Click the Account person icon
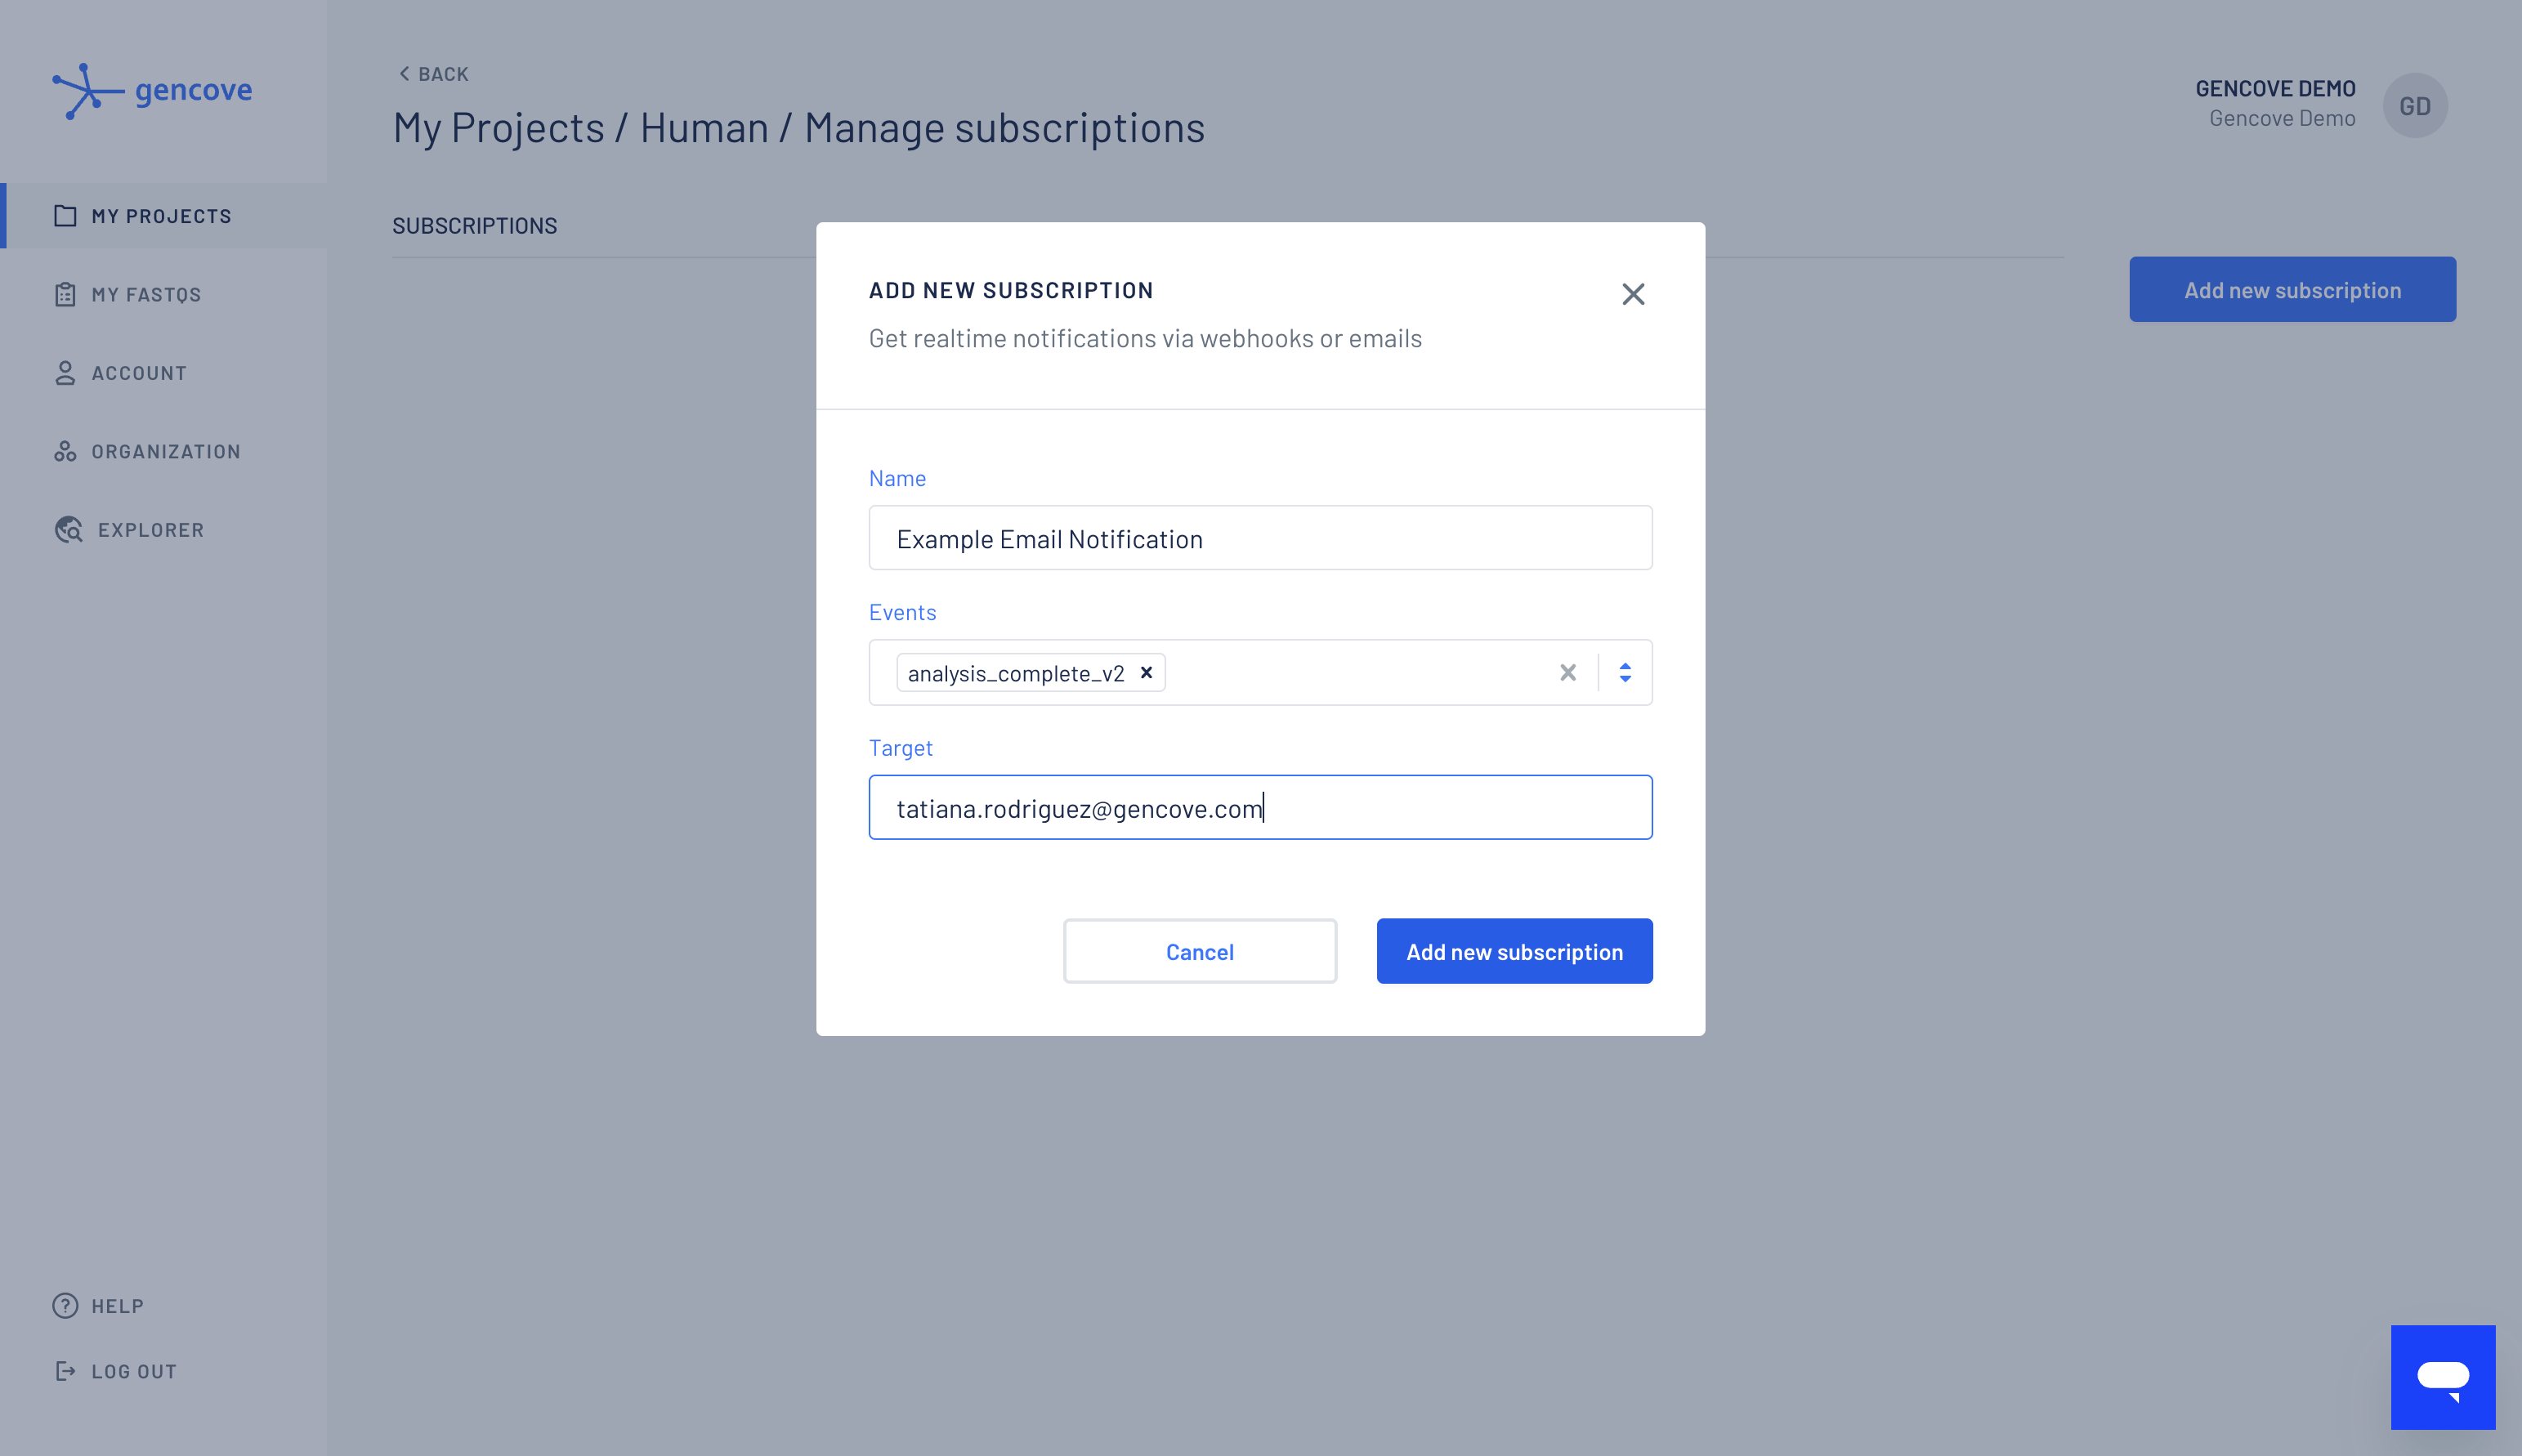2522x1456 pixels. point(65,373)
